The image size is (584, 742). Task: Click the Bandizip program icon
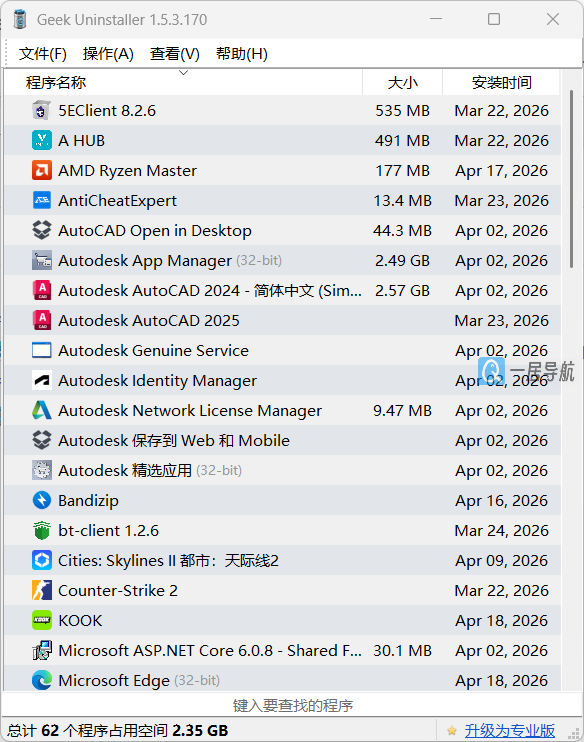(x=42, y=500)
